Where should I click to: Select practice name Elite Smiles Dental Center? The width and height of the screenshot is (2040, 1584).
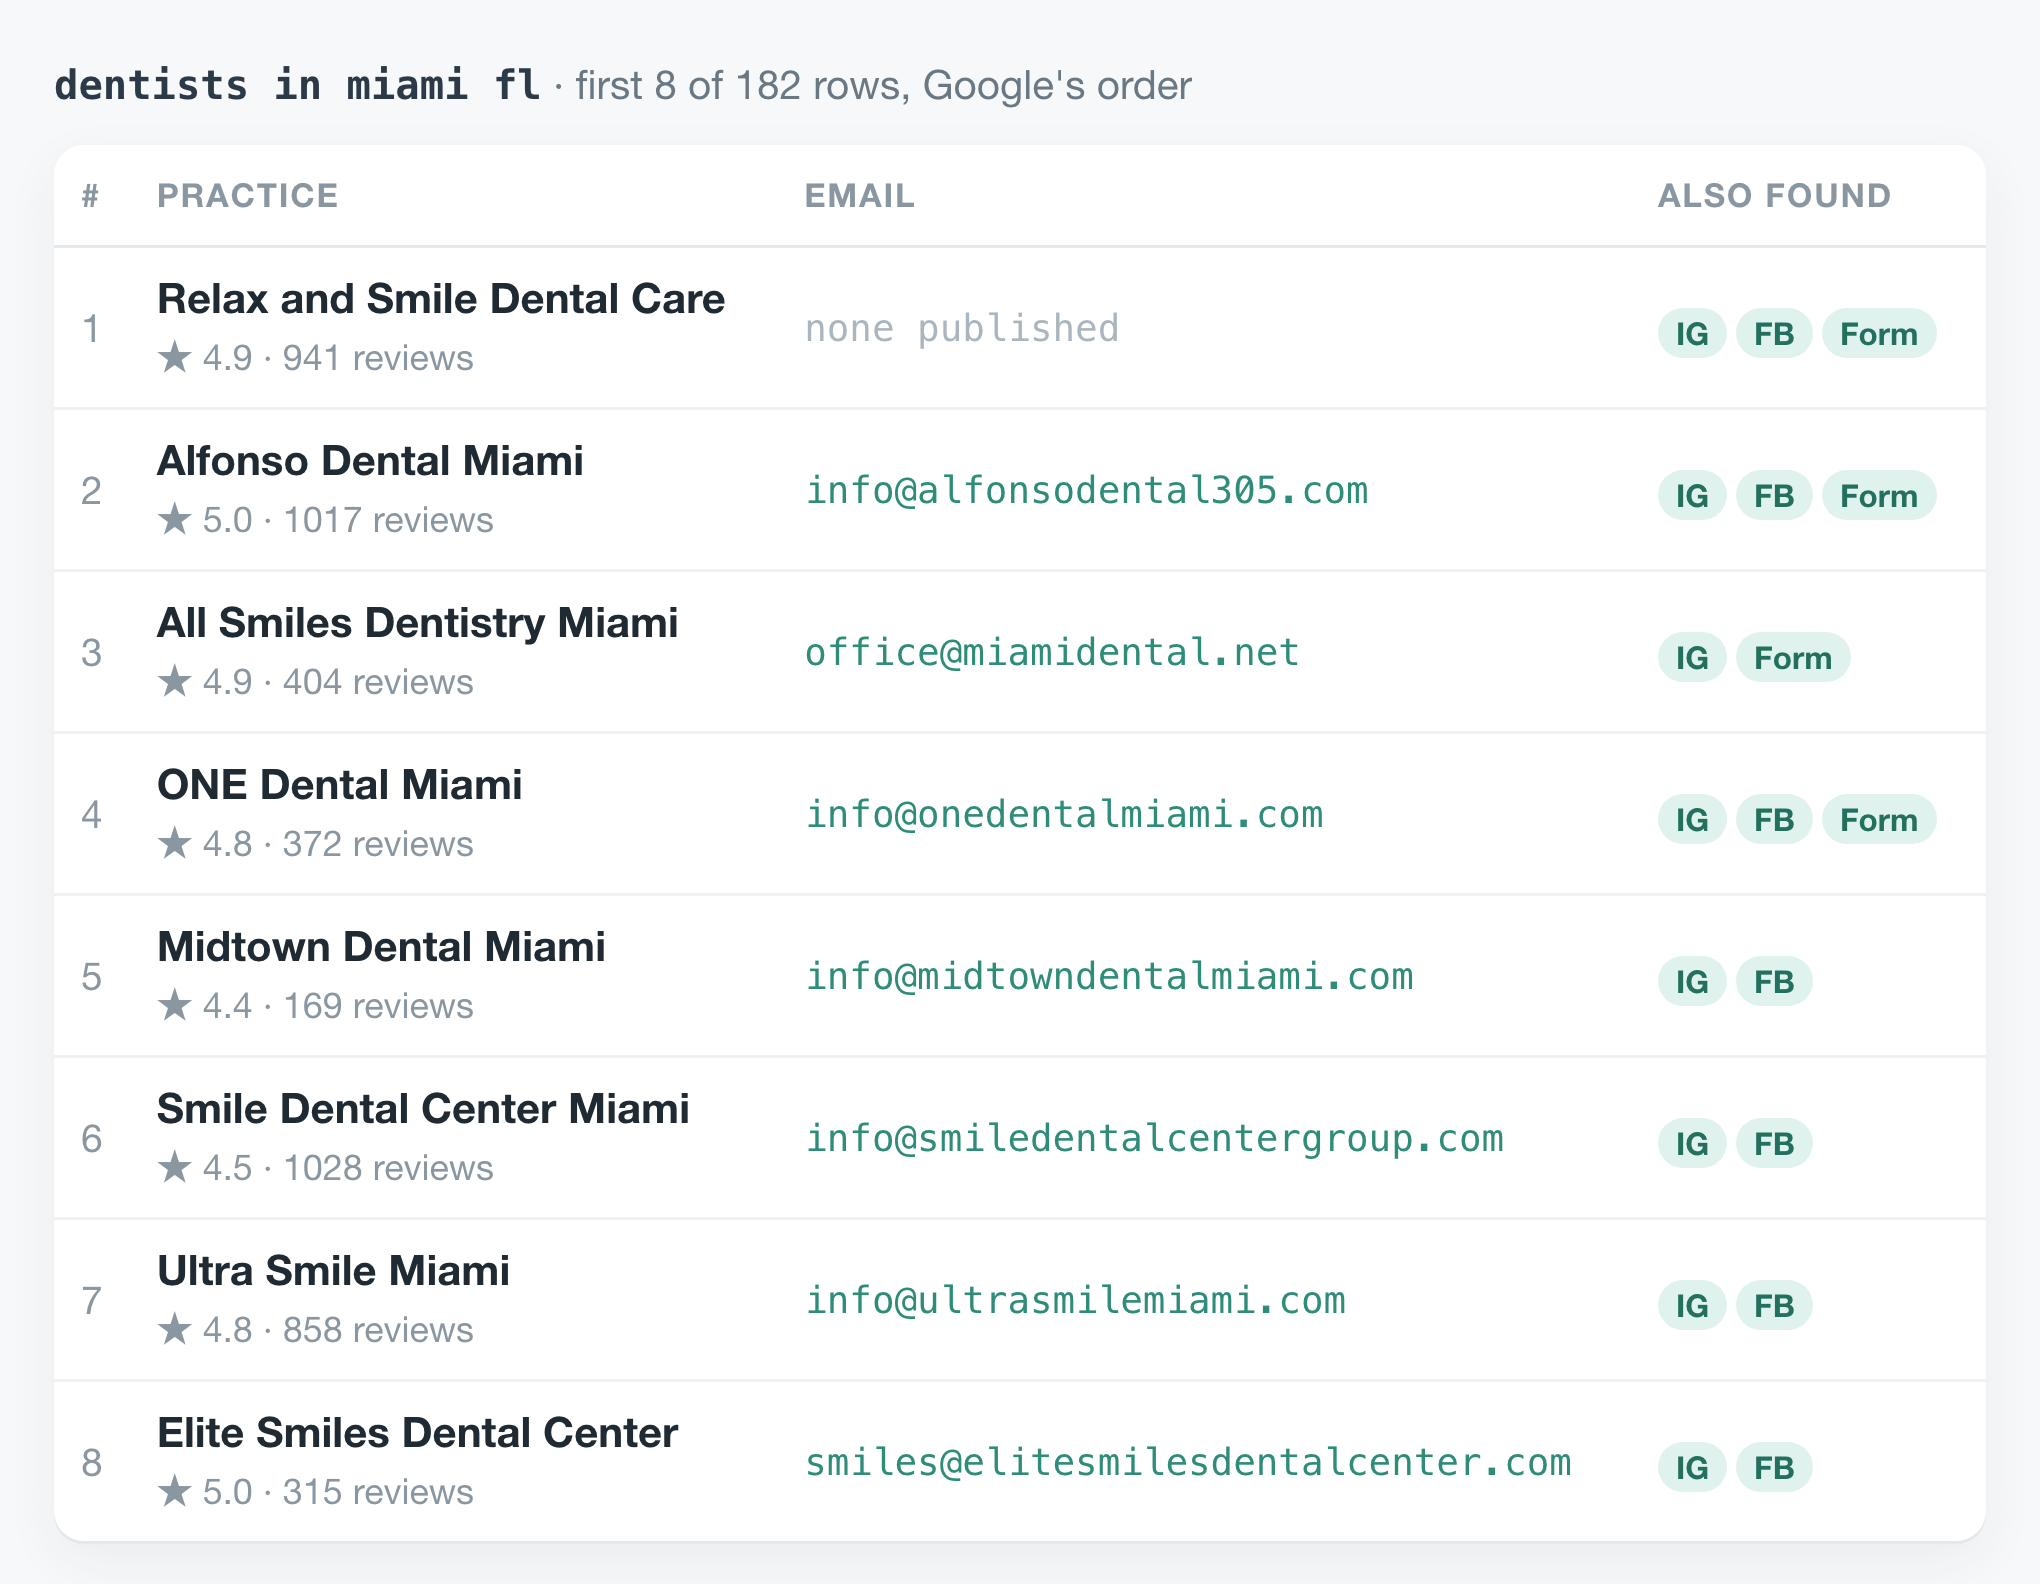point(418,1433)
